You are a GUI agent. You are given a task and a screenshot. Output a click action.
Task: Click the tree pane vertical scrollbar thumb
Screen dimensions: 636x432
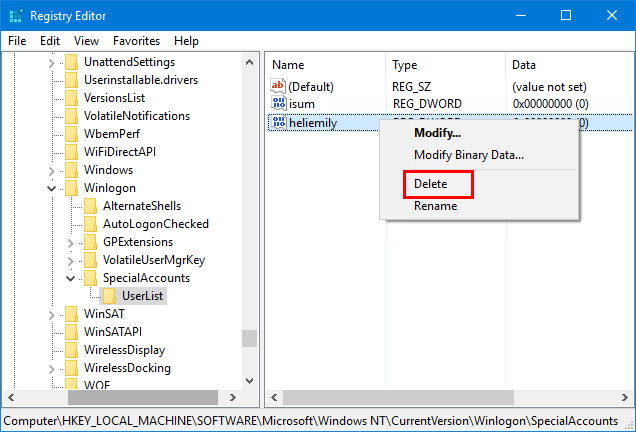250,337
